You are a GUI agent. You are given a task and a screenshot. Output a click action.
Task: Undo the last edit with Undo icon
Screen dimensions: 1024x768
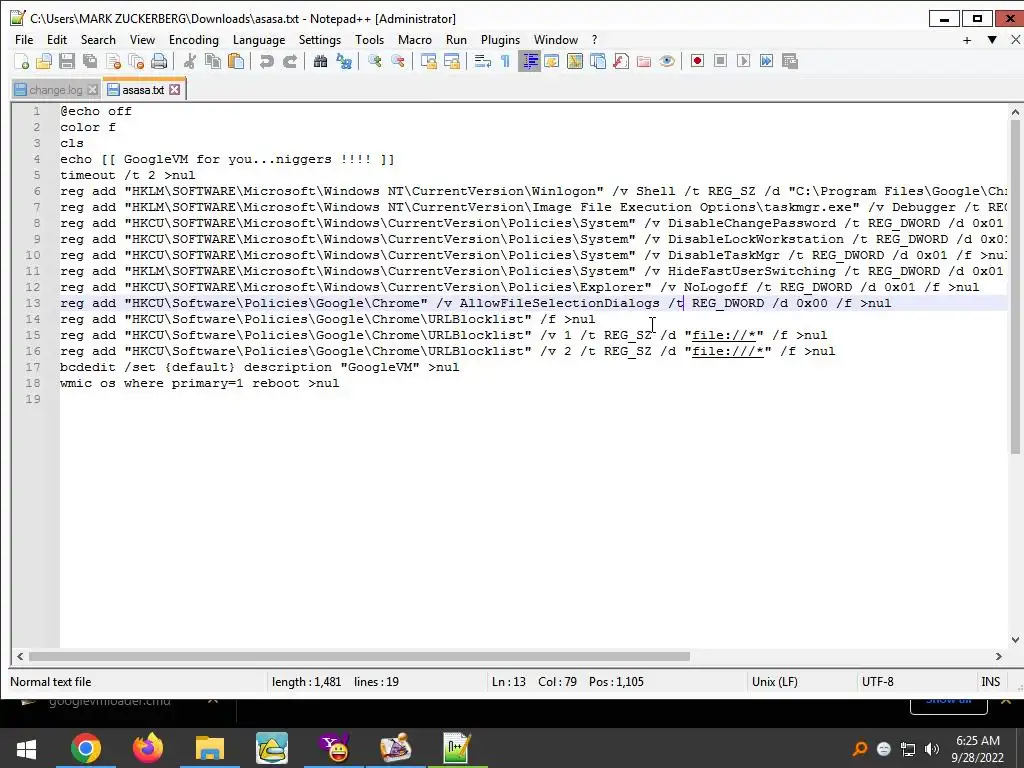266,61
